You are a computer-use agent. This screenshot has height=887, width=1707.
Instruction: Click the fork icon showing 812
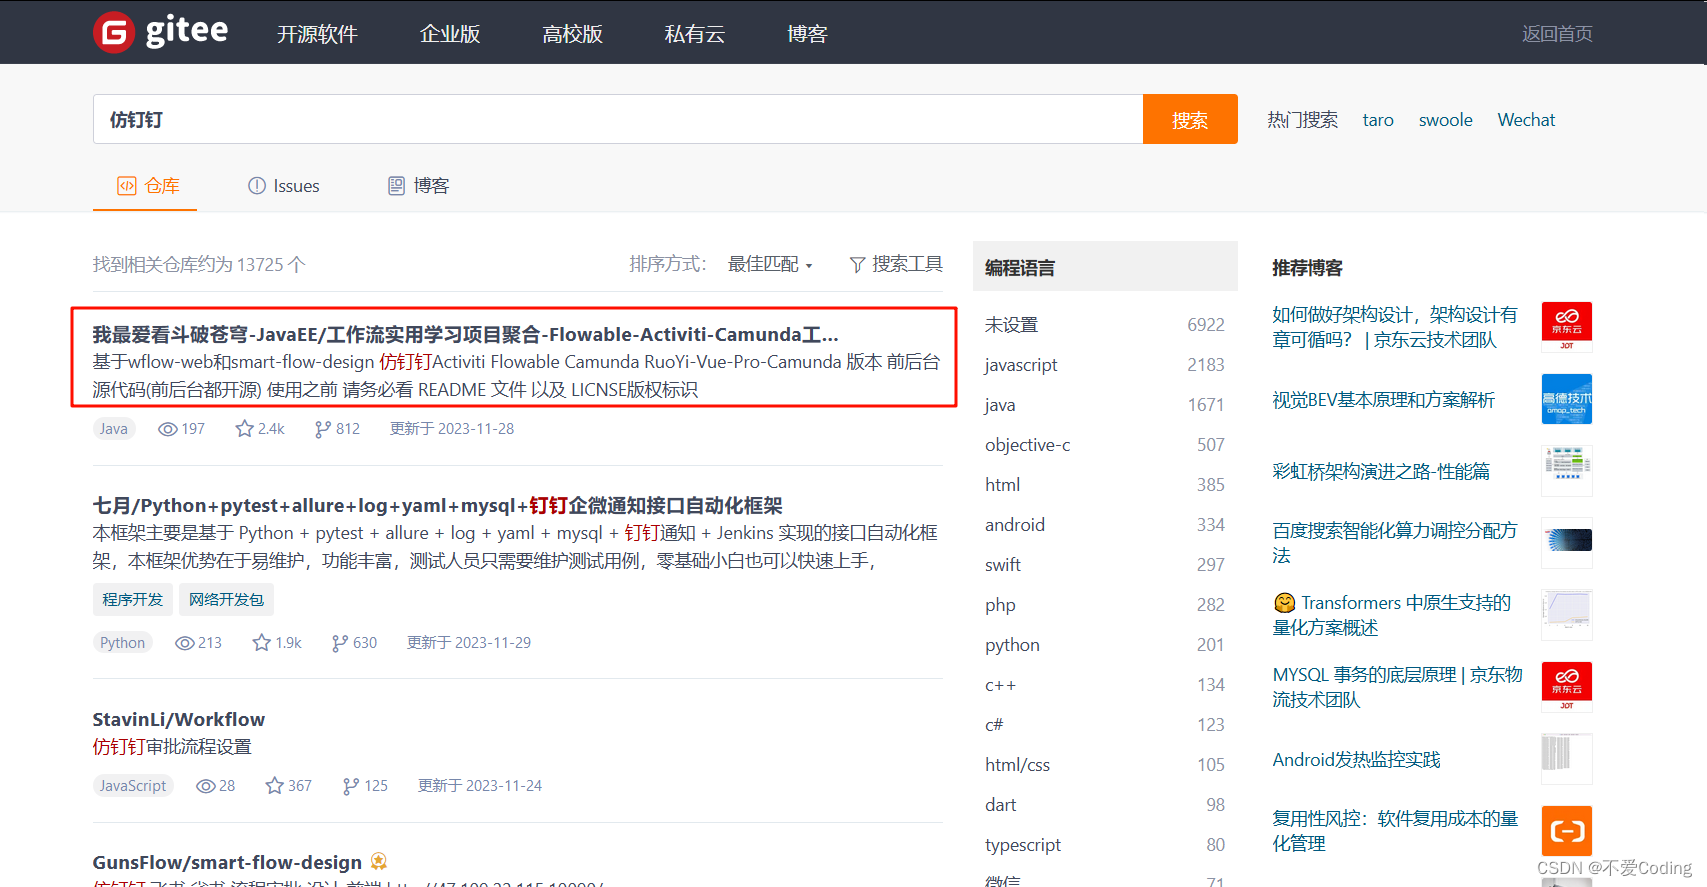pos(322,429)
